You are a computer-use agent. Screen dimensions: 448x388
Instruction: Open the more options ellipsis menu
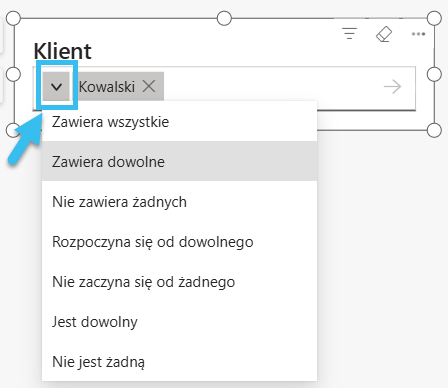coord(418,34)
